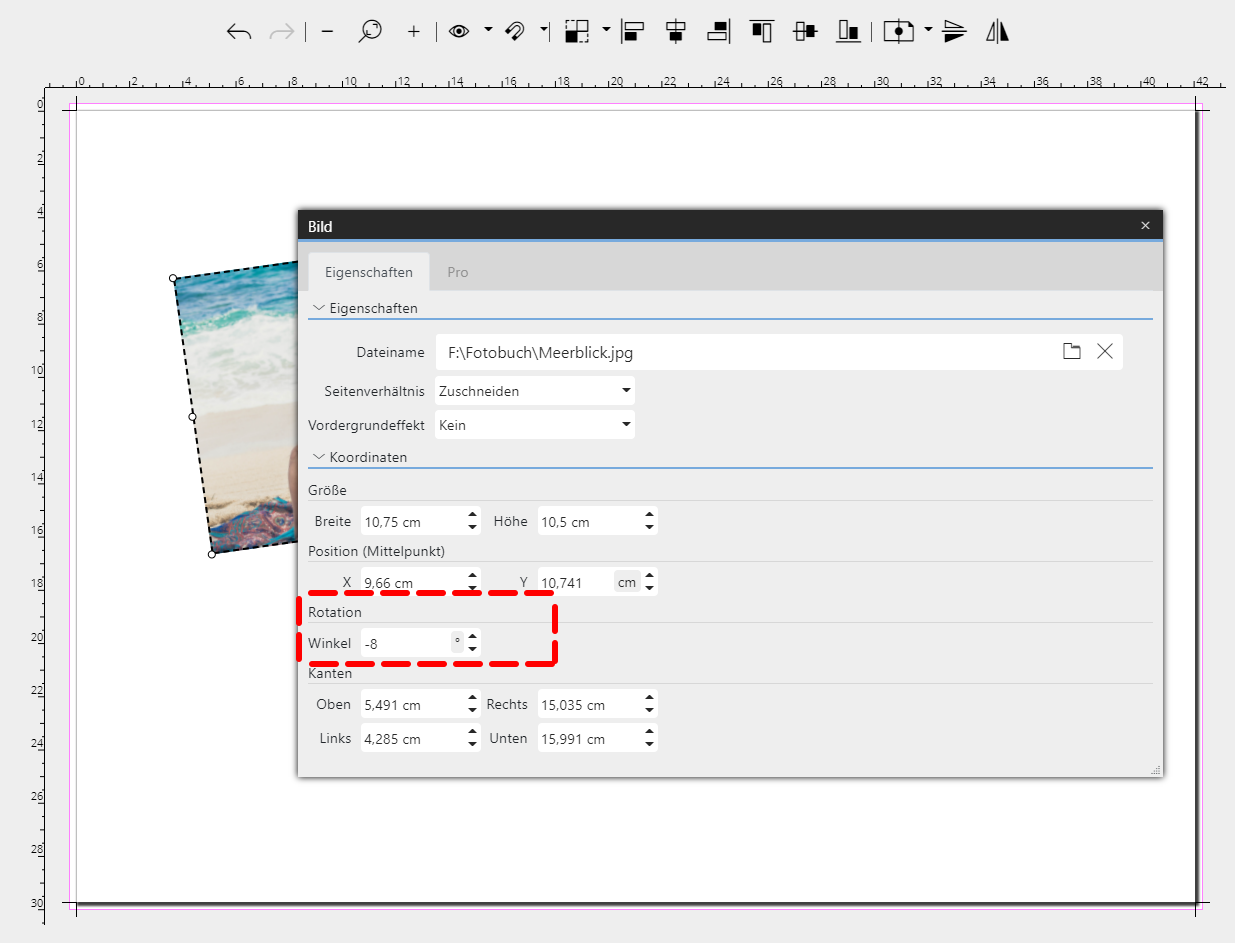Collapse the Koordinaten section
The image size is (1235, 943).
[320, 457]
